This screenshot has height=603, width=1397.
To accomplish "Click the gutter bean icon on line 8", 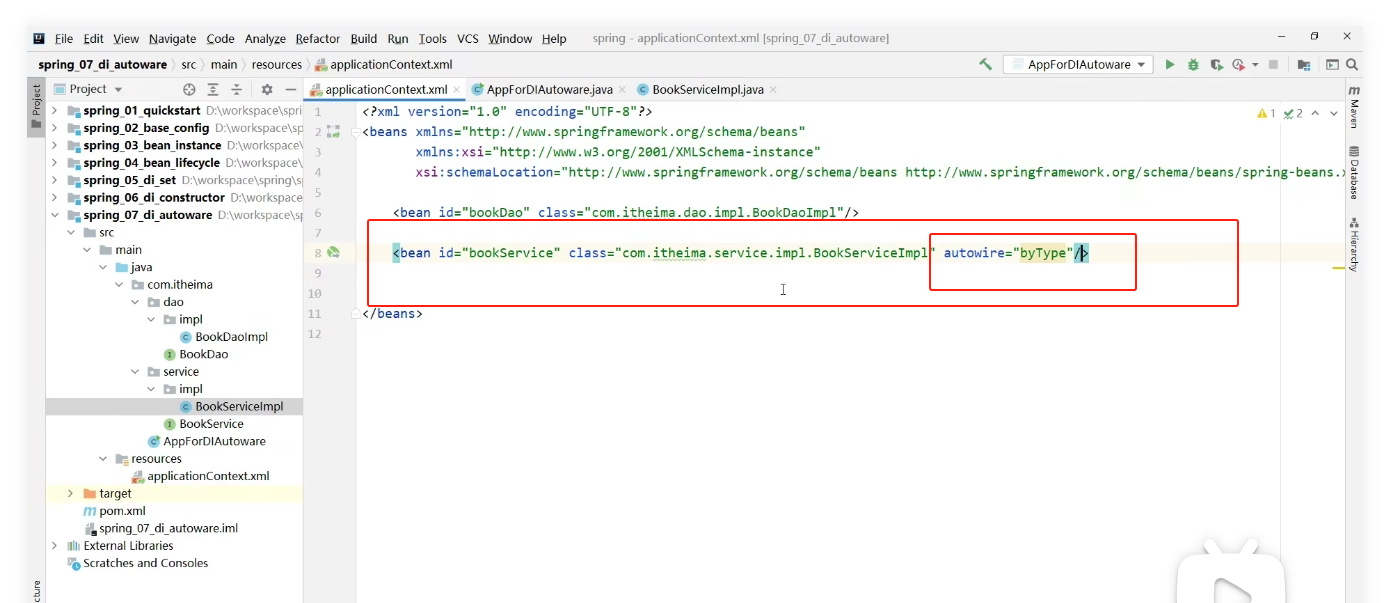I will coord(334,253).
